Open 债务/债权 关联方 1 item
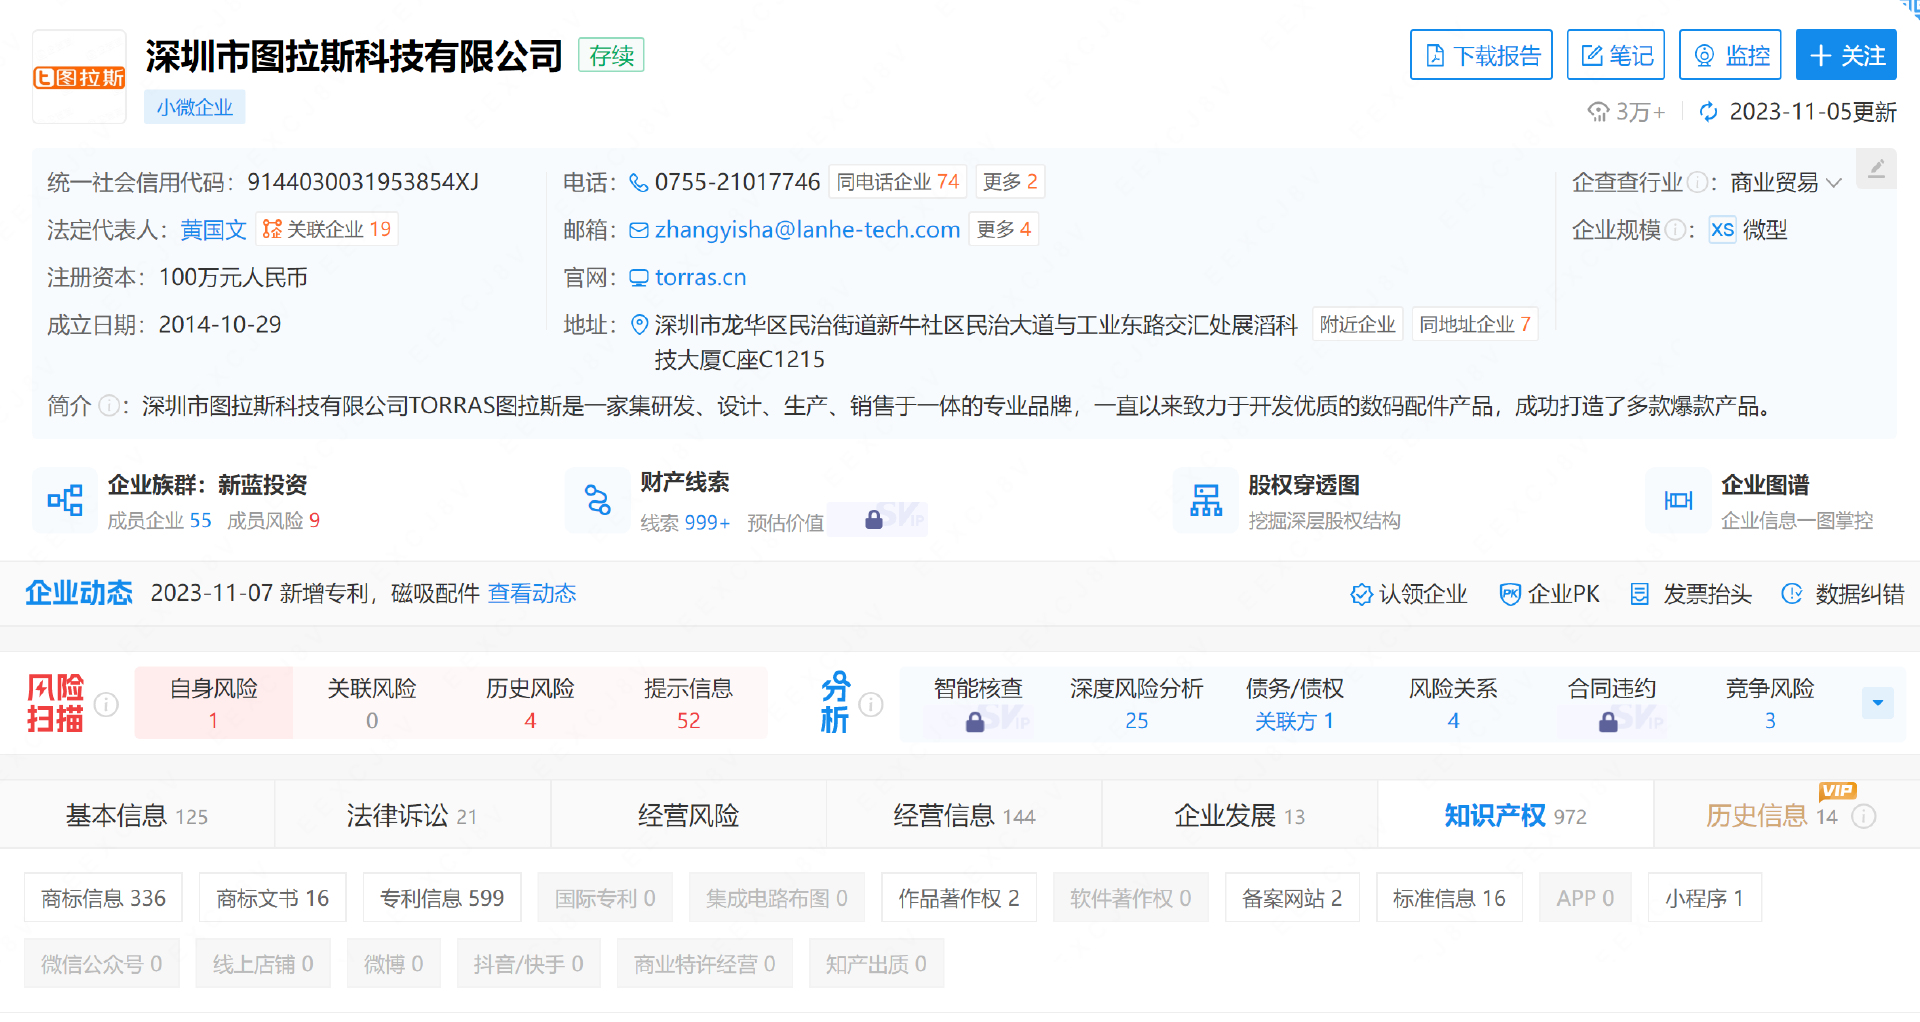 1294,704
